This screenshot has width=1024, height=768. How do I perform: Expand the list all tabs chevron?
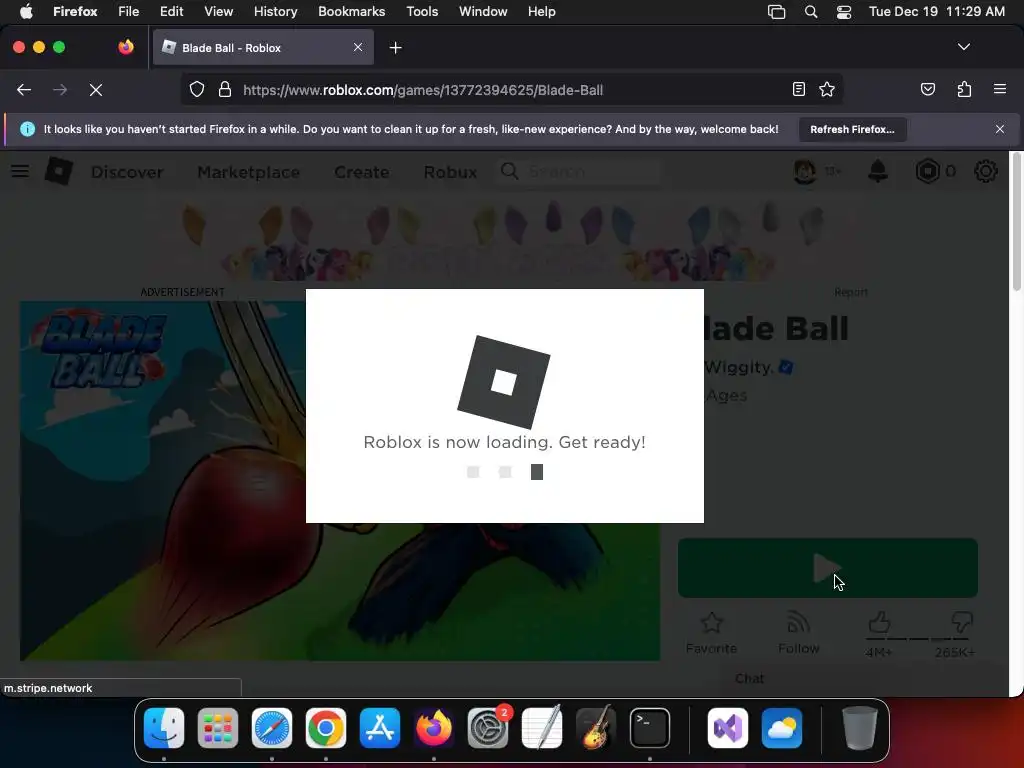click(963, 47)
